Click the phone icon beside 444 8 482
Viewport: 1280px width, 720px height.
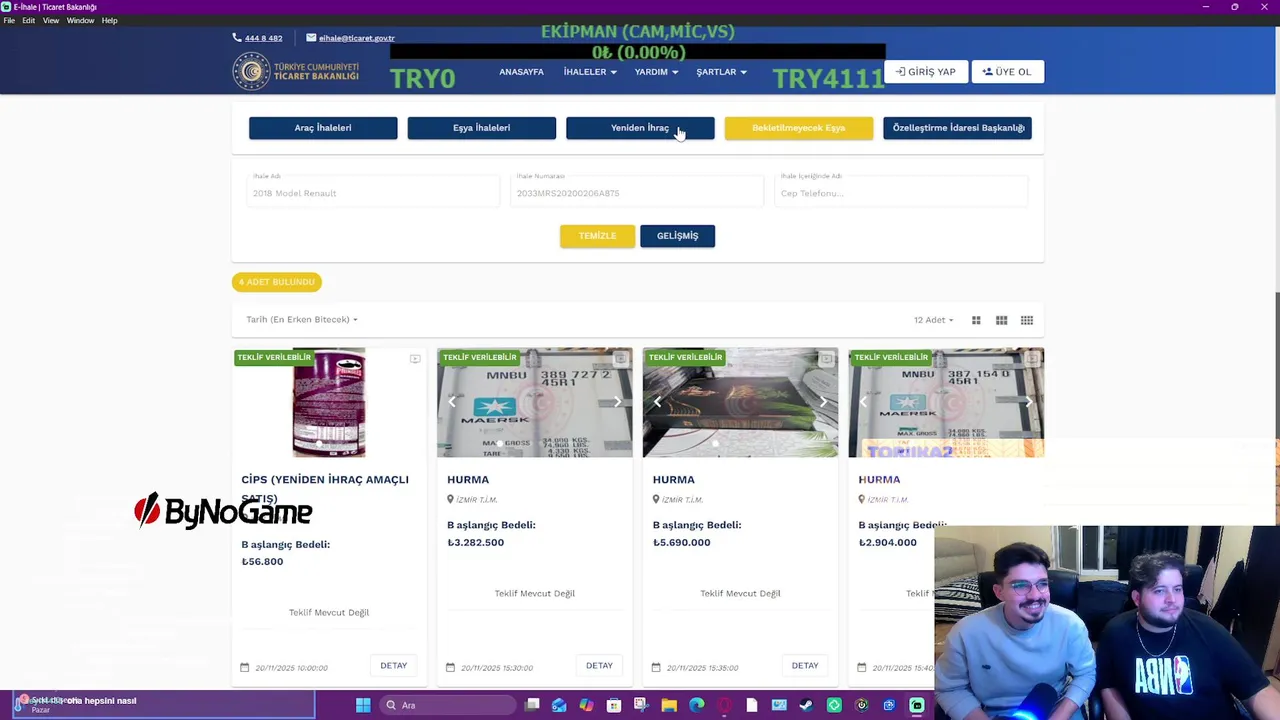click(x=237, y=38)
